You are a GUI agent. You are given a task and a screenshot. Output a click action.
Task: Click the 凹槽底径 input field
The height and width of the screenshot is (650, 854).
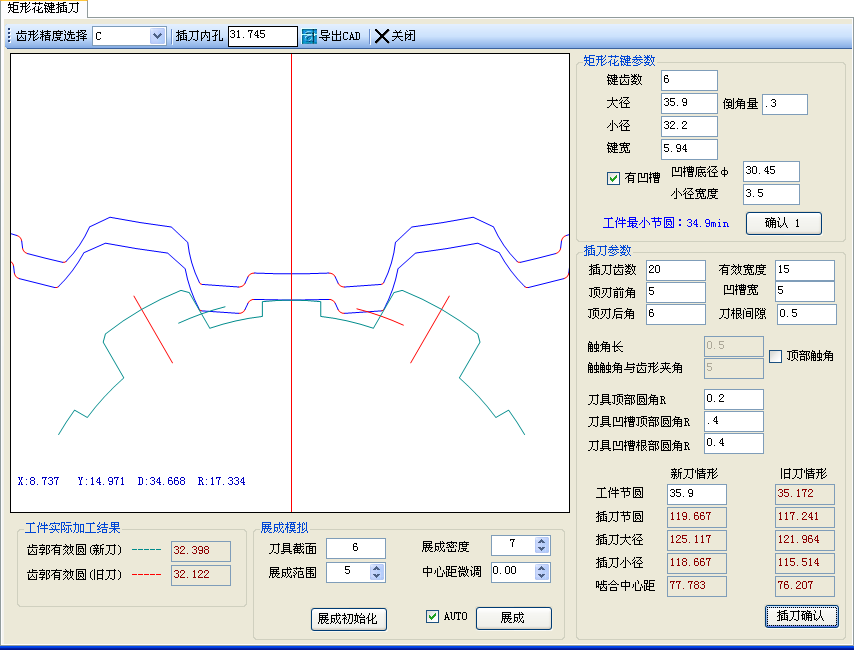[771, 171]
